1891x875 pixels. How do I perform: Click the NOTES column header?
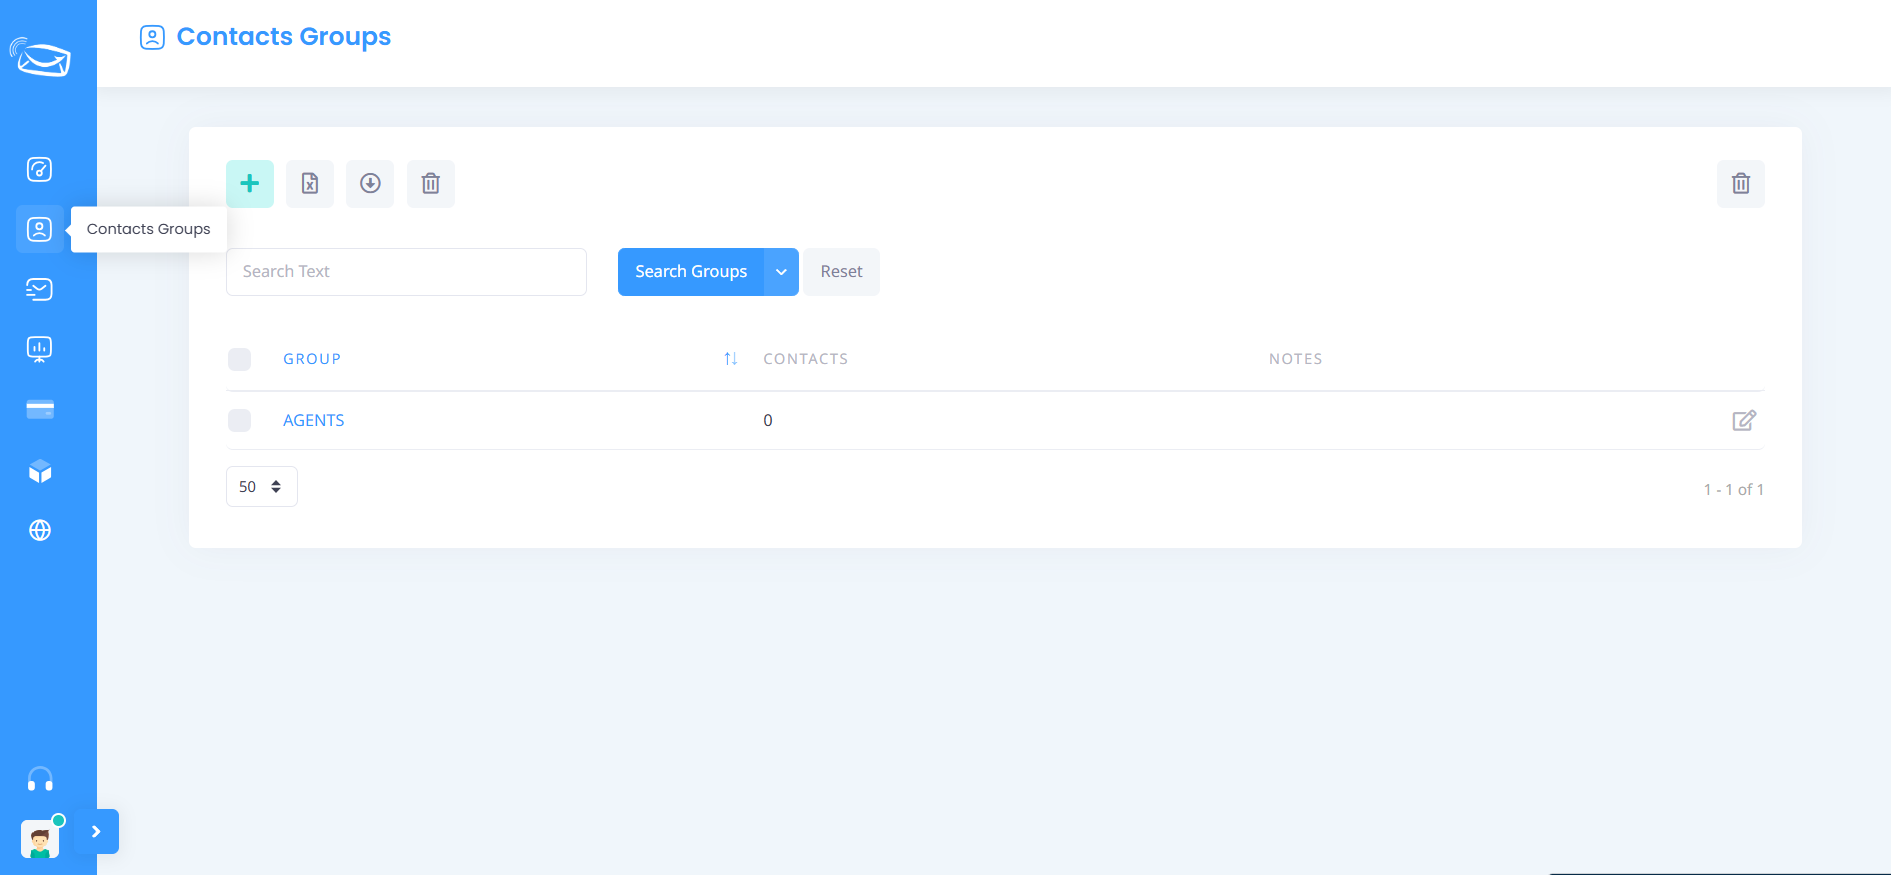point(1296,359)
